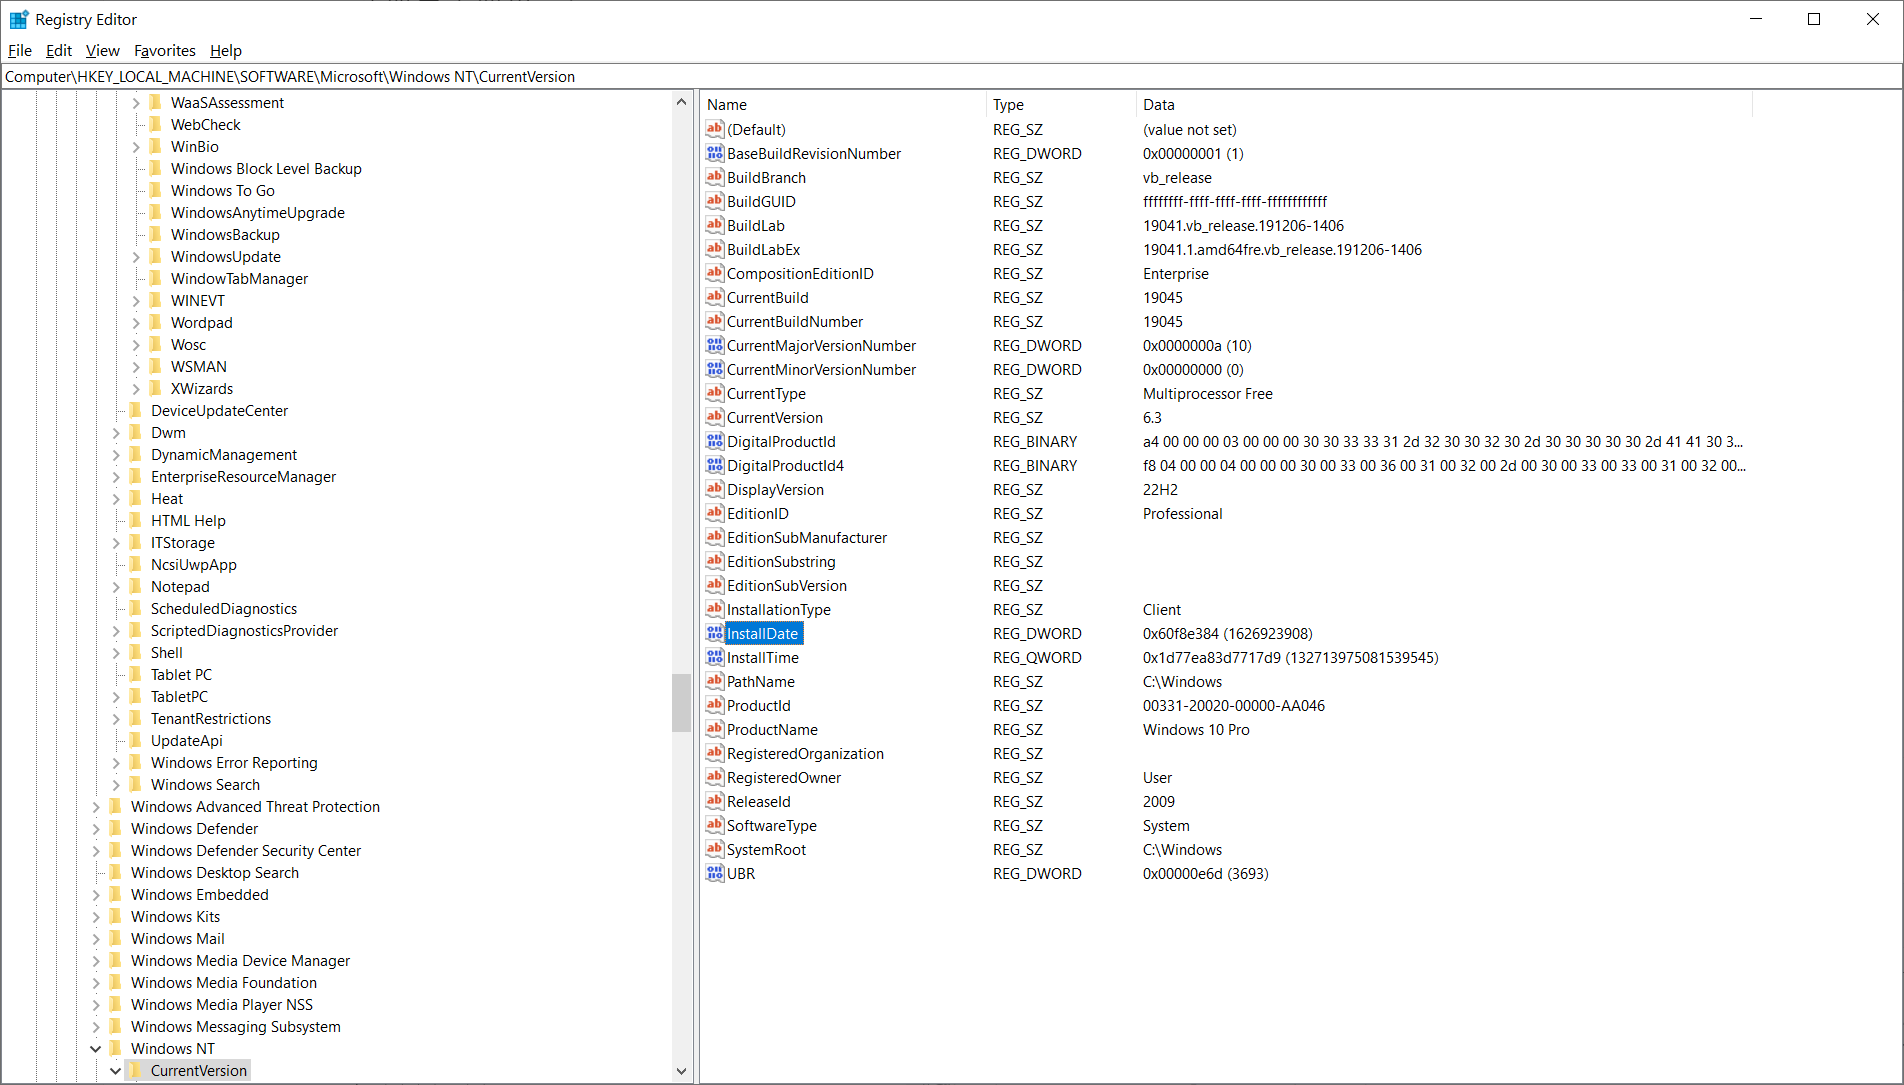Viewport: 1904px width, 1085px height.
Task: Select the Notepad key folder icon
Action: (135, 586)
